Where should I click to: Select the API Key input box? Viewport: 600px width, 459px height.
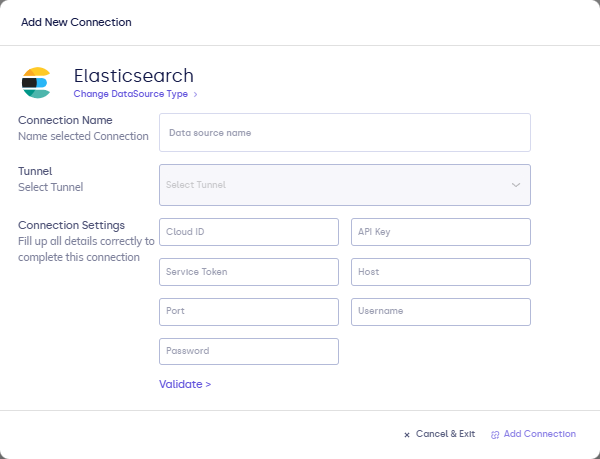pyautogui.click(x=441, y=232)
